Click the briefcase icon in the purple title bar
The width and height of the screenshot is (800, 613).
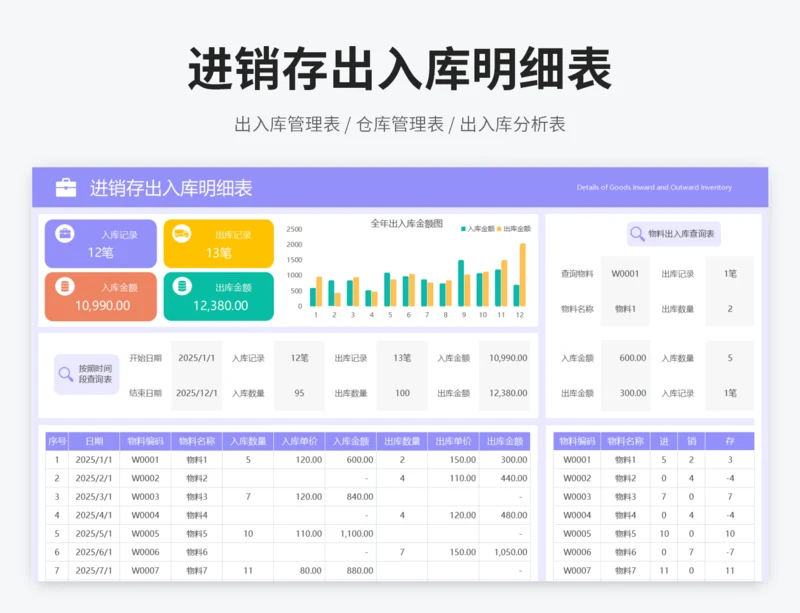coord(66,188)
